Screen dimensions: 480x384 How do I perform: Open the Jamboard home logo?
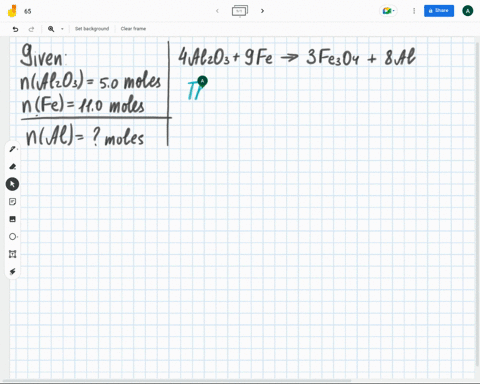pos(12,11)
